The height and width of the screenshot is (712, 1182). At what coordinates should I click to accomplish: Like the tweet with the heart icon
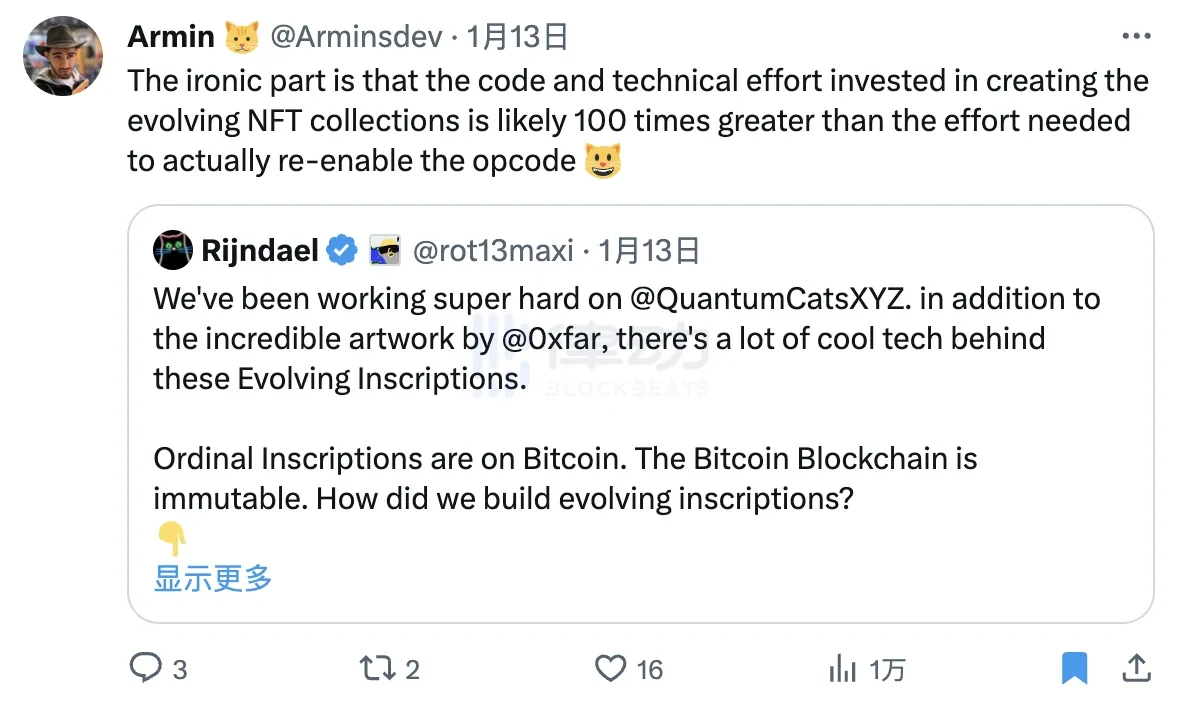tap(610, 668)
